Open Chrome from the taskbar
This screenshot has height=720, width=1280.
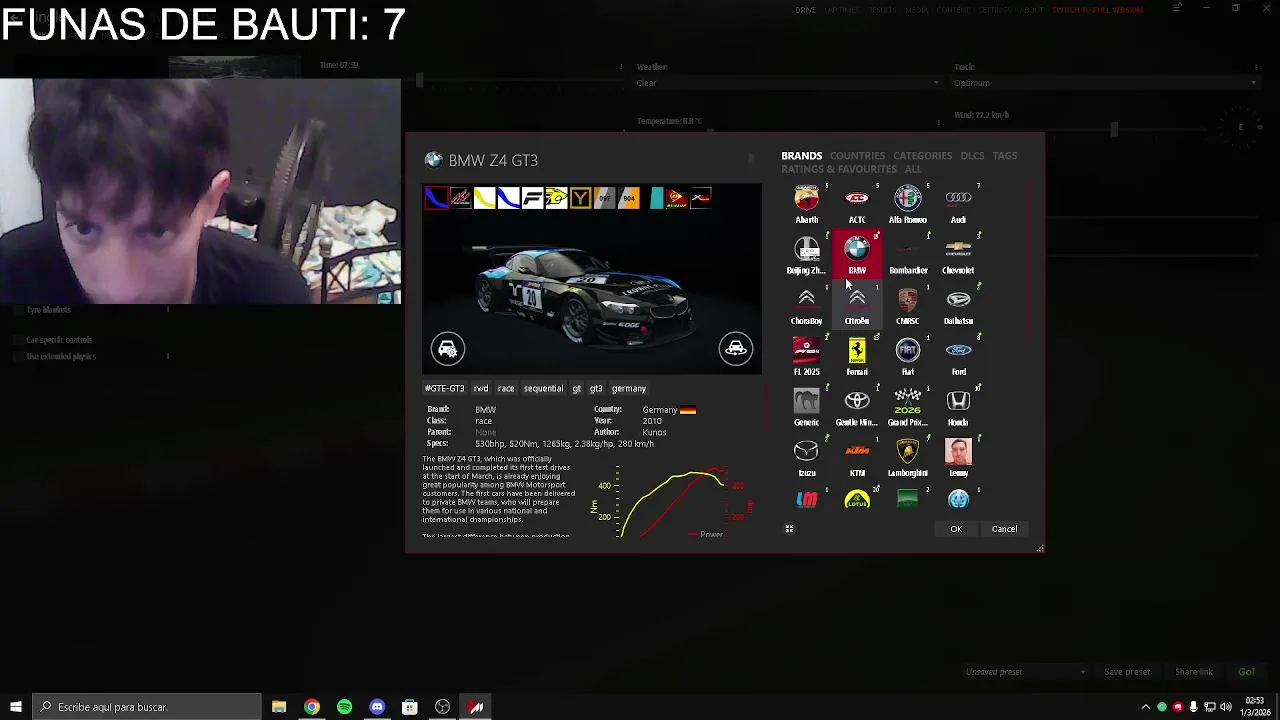[312, 707]
